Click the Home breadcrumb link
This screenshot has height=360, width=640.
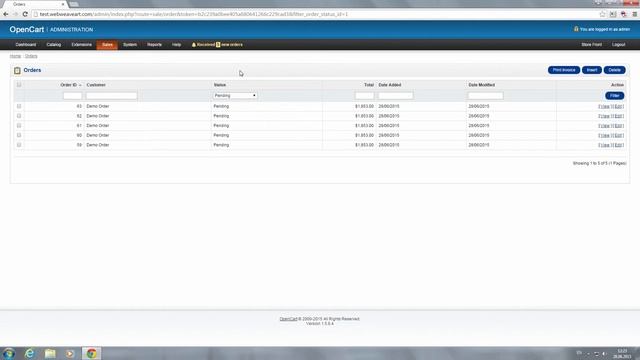tap(15, 56)
